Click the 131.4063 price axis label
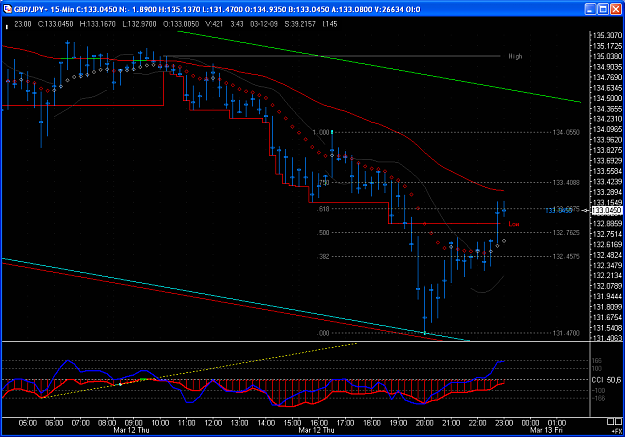Image resolution: width=625 pixels, height=437 pixels. [607, 339]
